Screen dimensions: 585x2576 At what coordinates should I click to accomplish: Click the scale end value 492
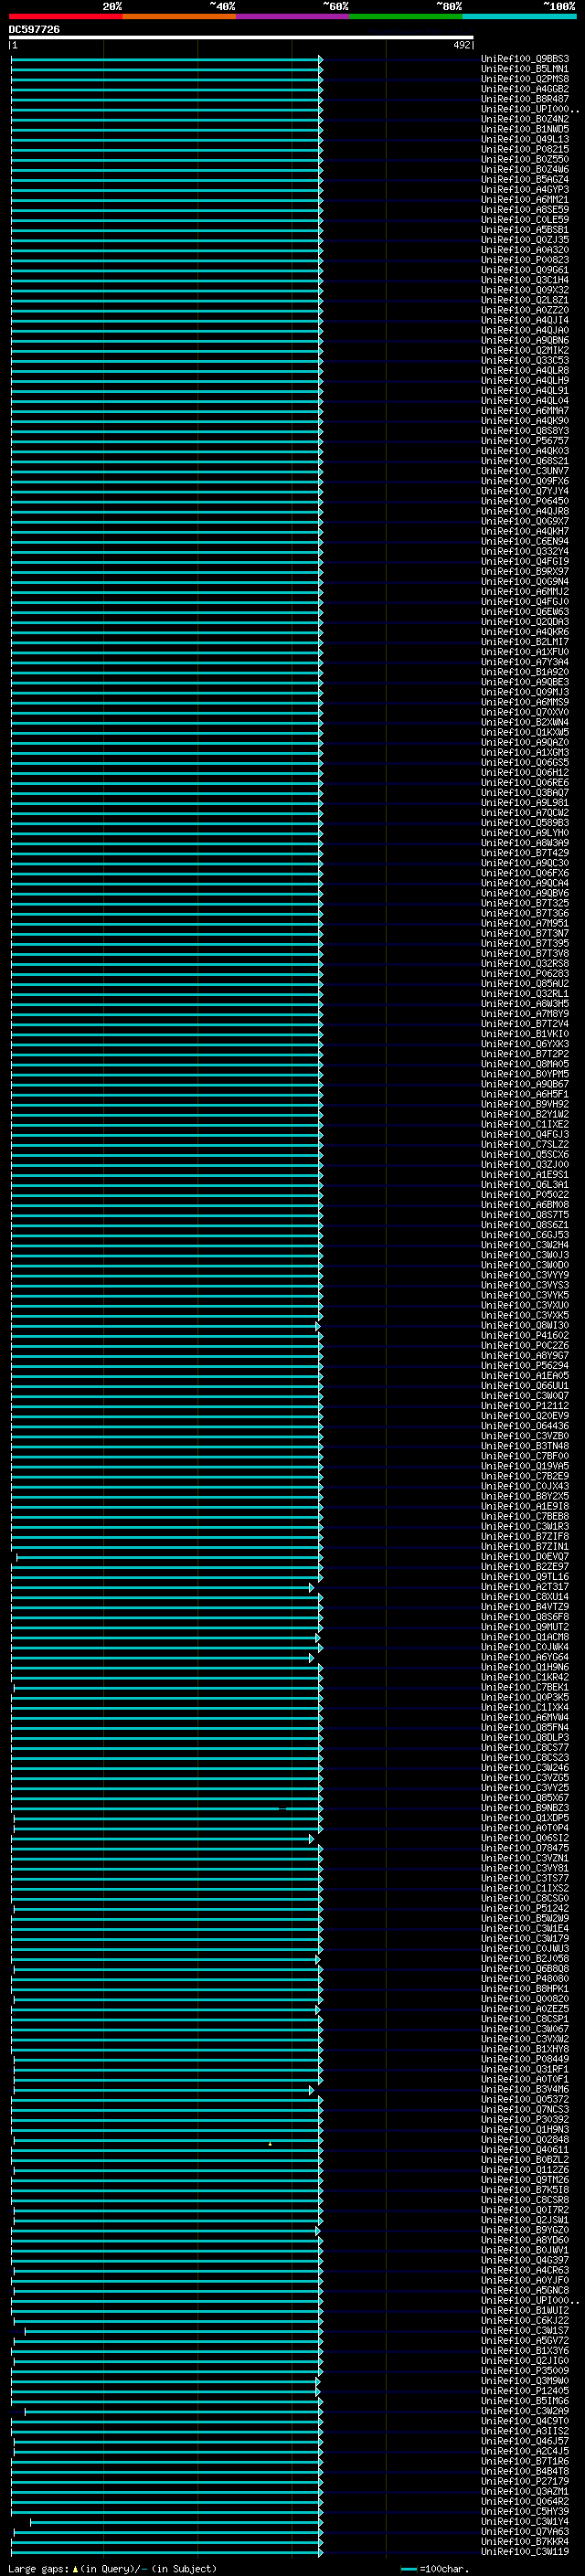[461, 45]
